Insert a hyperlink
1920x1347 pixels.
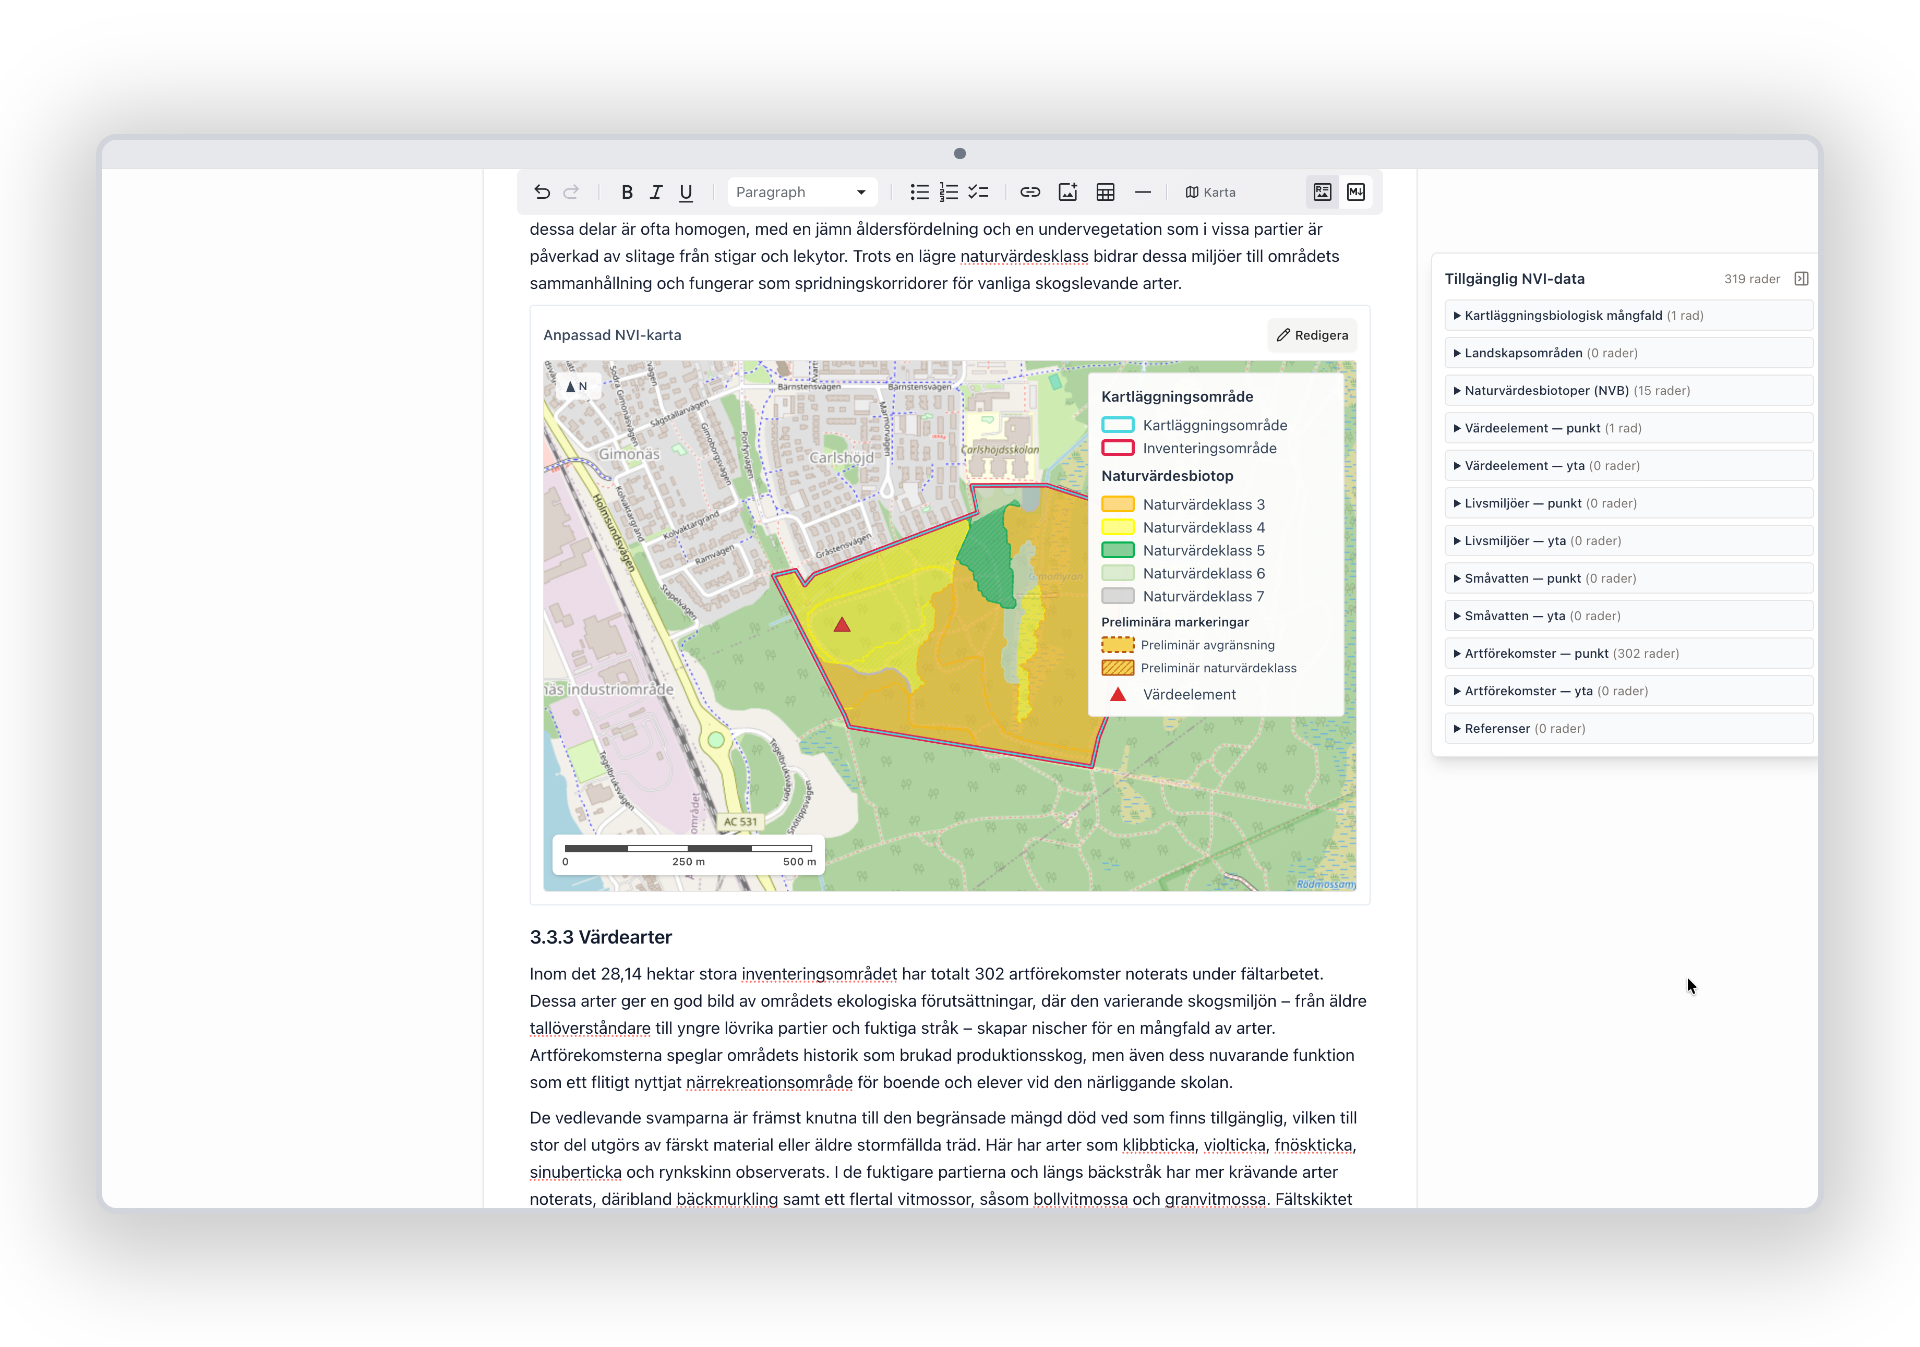click(1030, 192)
